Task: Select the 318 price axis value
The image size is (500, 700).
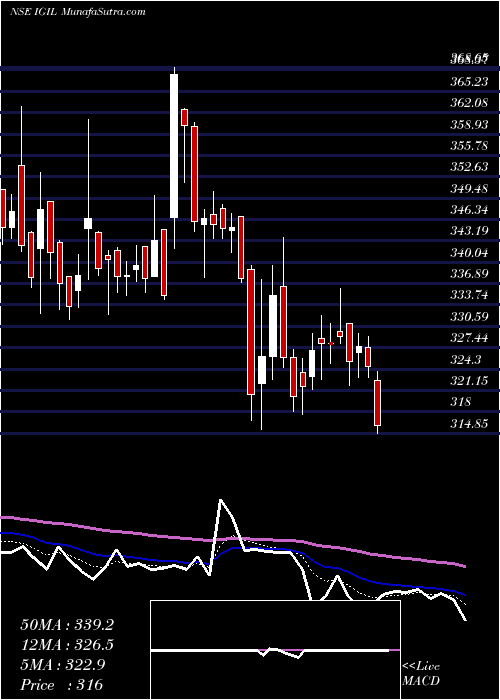Action: (461, 402)
